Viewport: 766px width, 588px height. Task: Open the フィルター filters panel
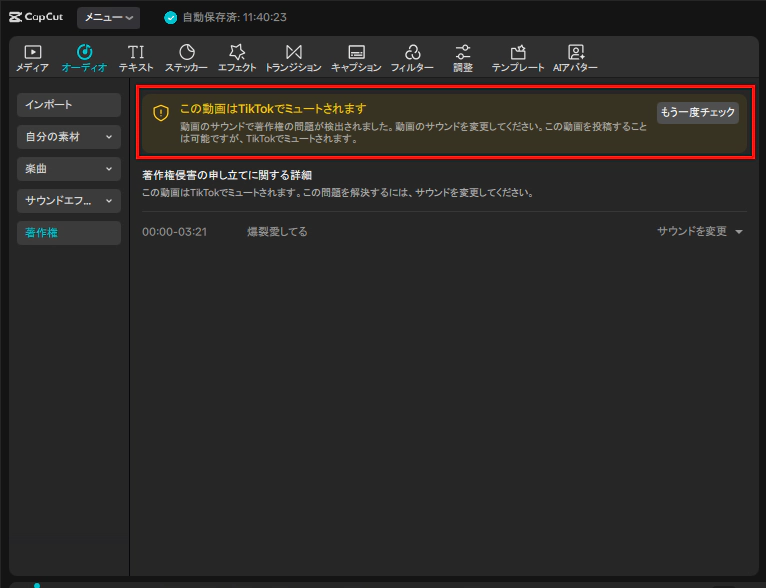pyautogui.click(x=412, y=58)
